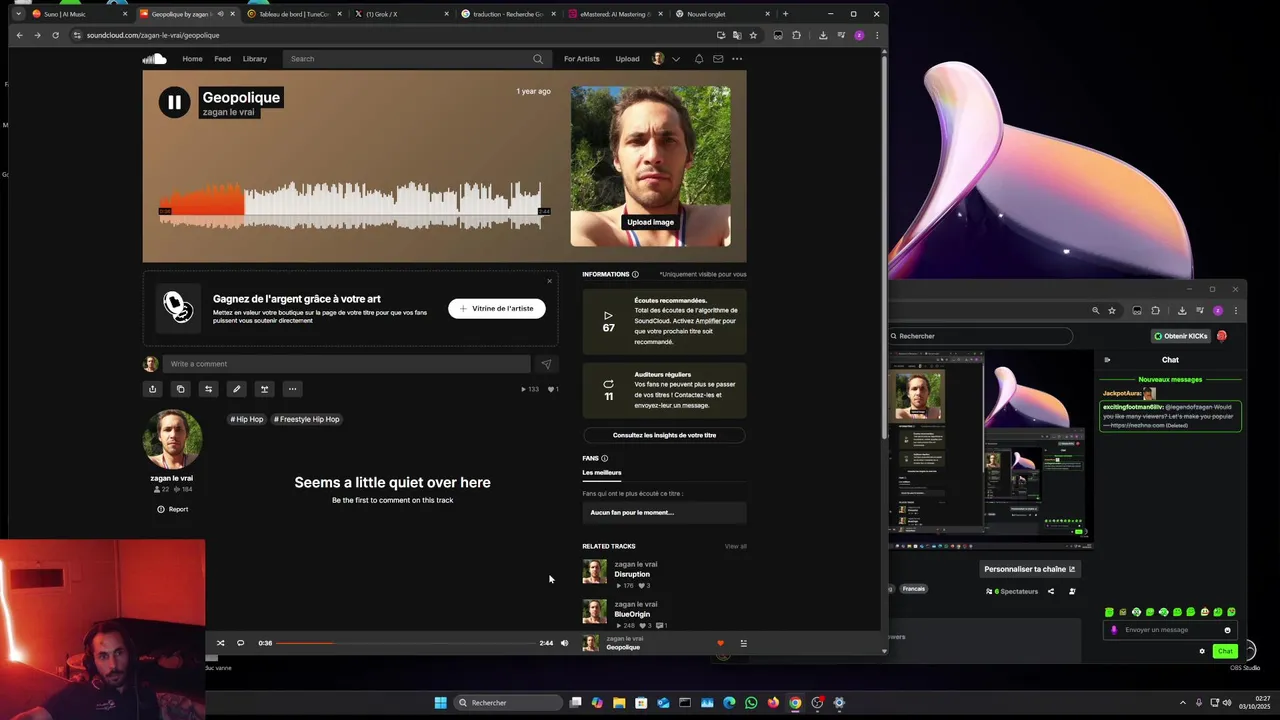Switch to Suno AI Music tab
The width and height of the screenshot is (1280, 720).
[x=78, y=14]
